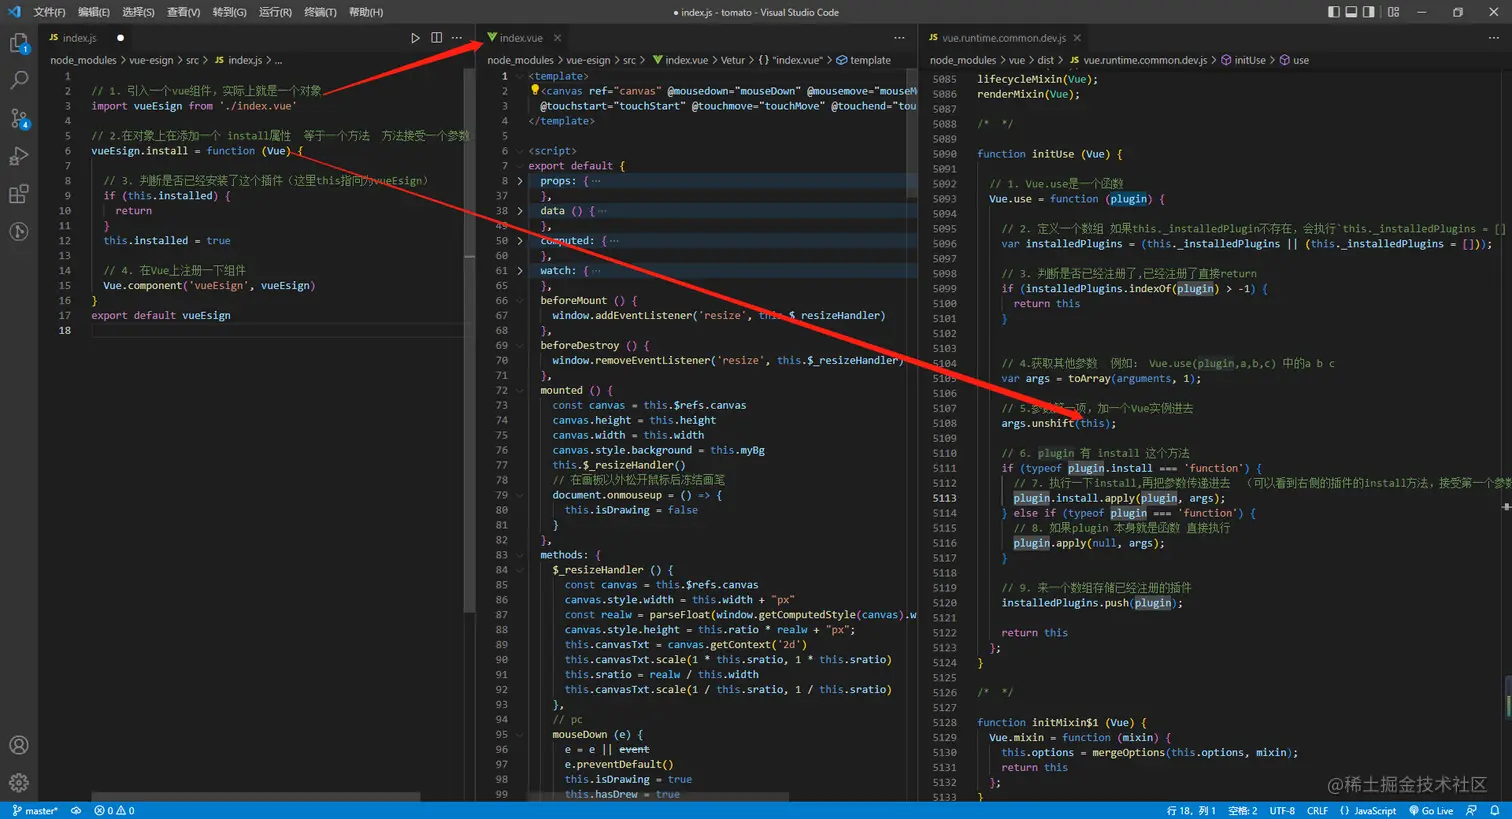
Task: Open template breadcrumb in index.vue editor
Action: tap(863, 60)
